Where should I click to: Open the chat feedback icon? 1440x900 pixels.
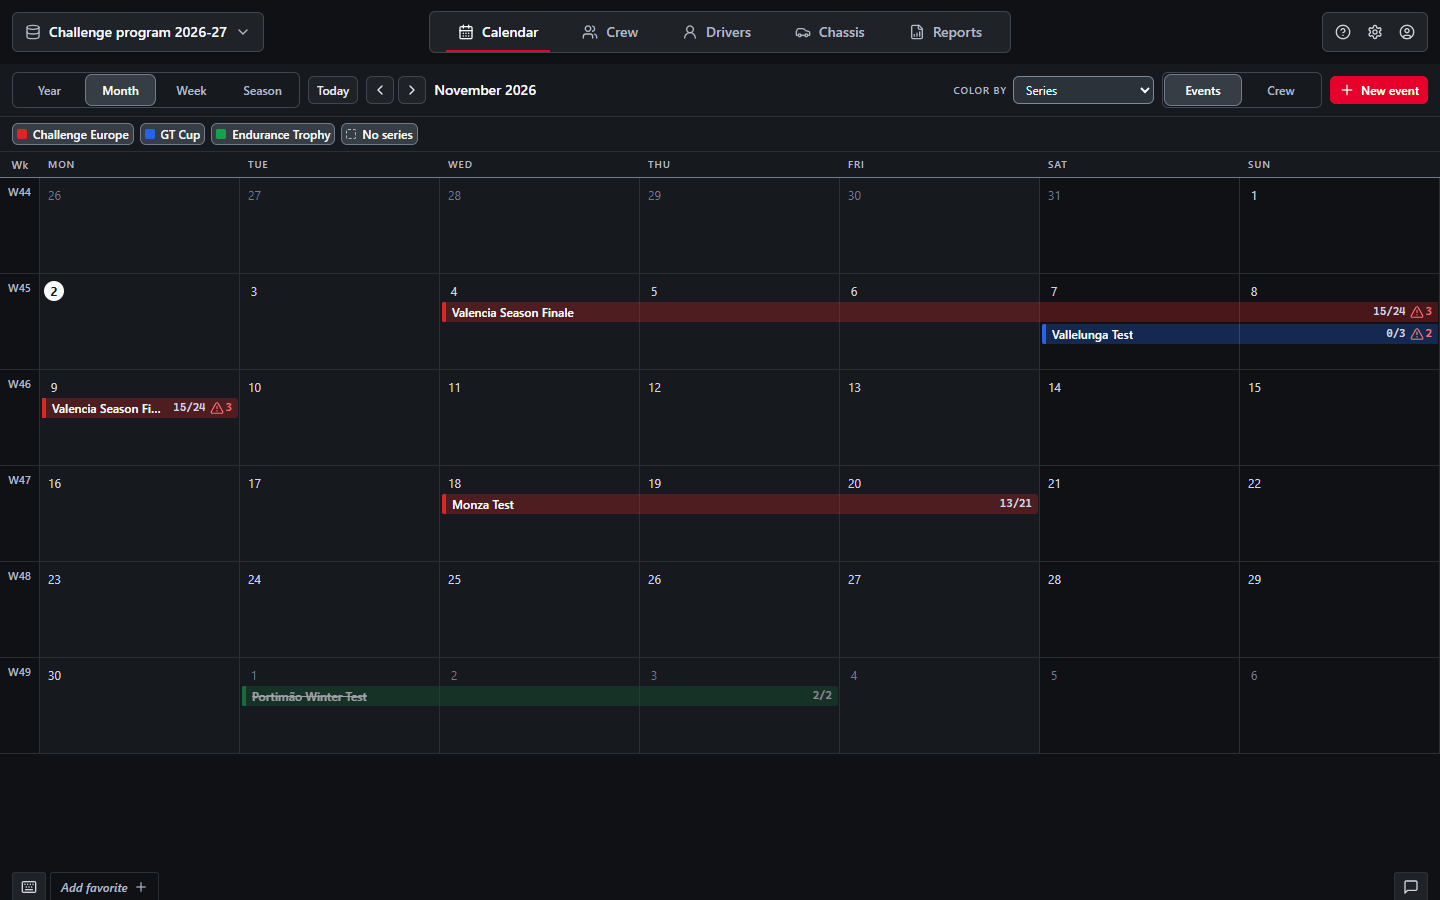(1411, 887)
